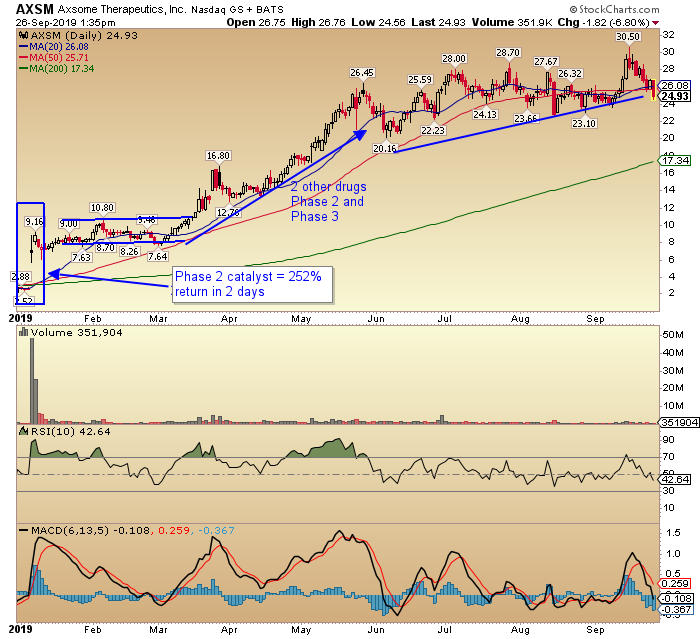The height and width of the screenshot is (639, 700).
Task: Click the 42.64 RSI axis marker
Action: [675, 479]
